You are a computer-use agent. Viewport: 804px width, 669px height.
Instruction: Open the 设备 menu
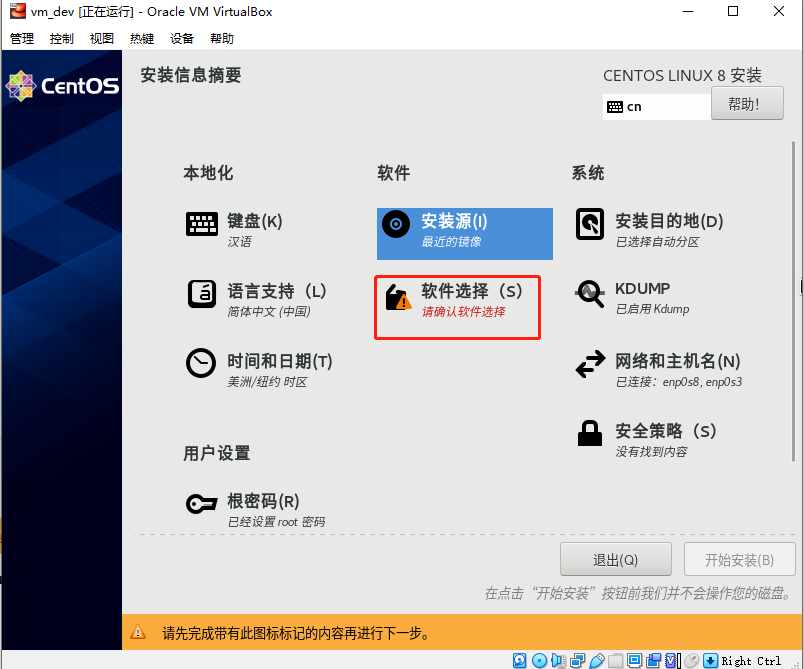click(182, 38)
